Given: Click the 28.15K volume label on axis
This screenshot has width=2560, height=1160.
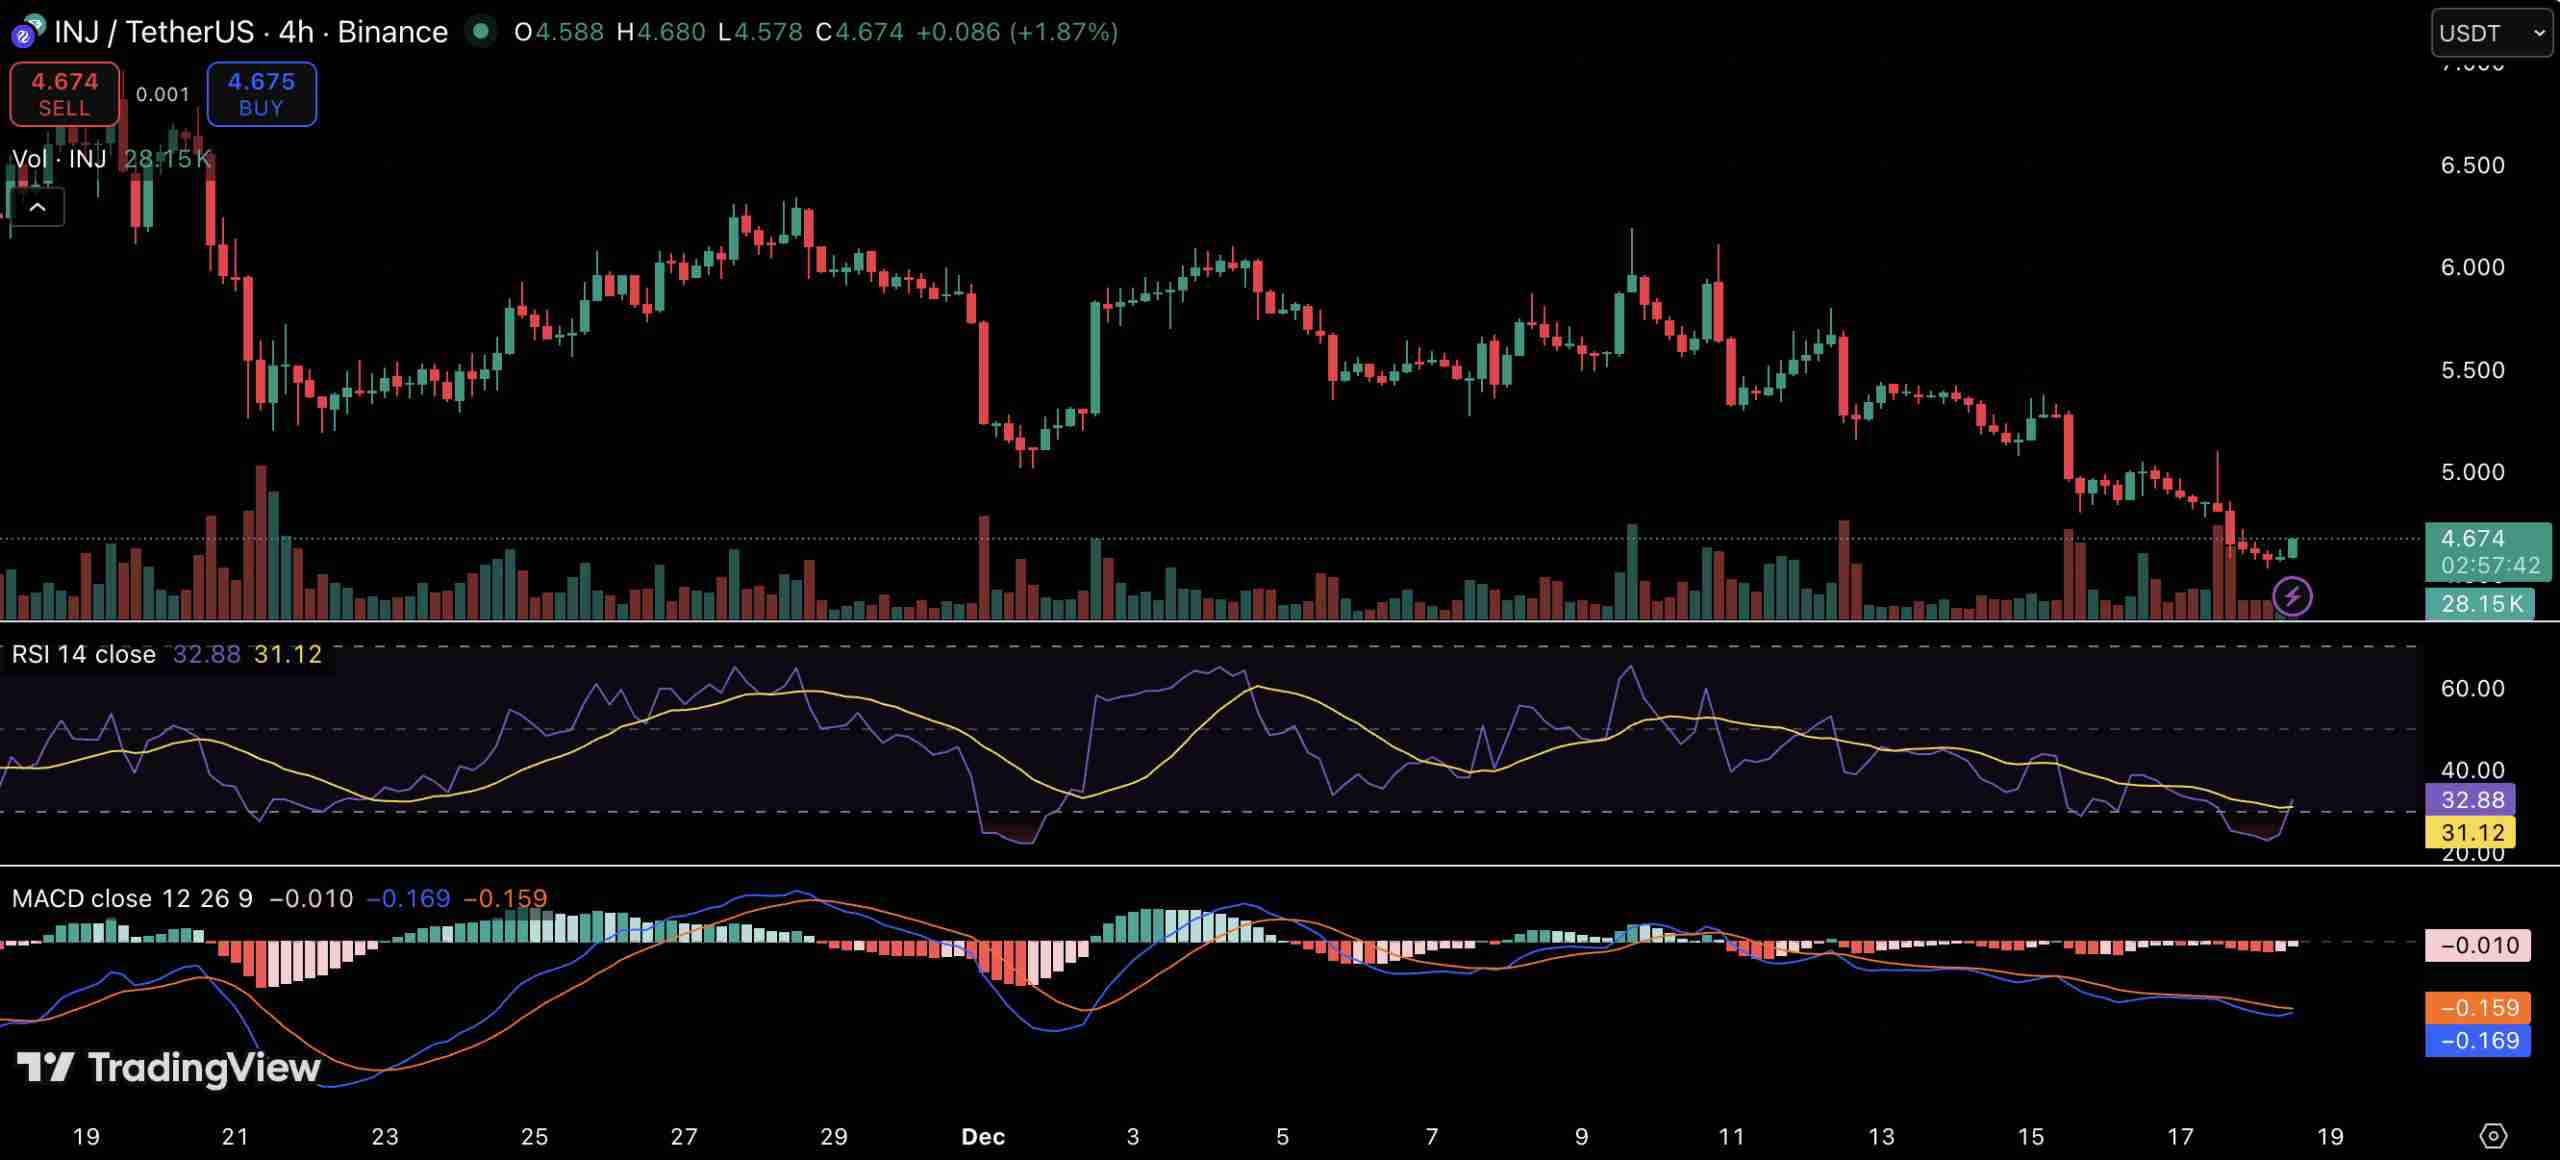Looking at the screenshot, I should (2480, 604).
